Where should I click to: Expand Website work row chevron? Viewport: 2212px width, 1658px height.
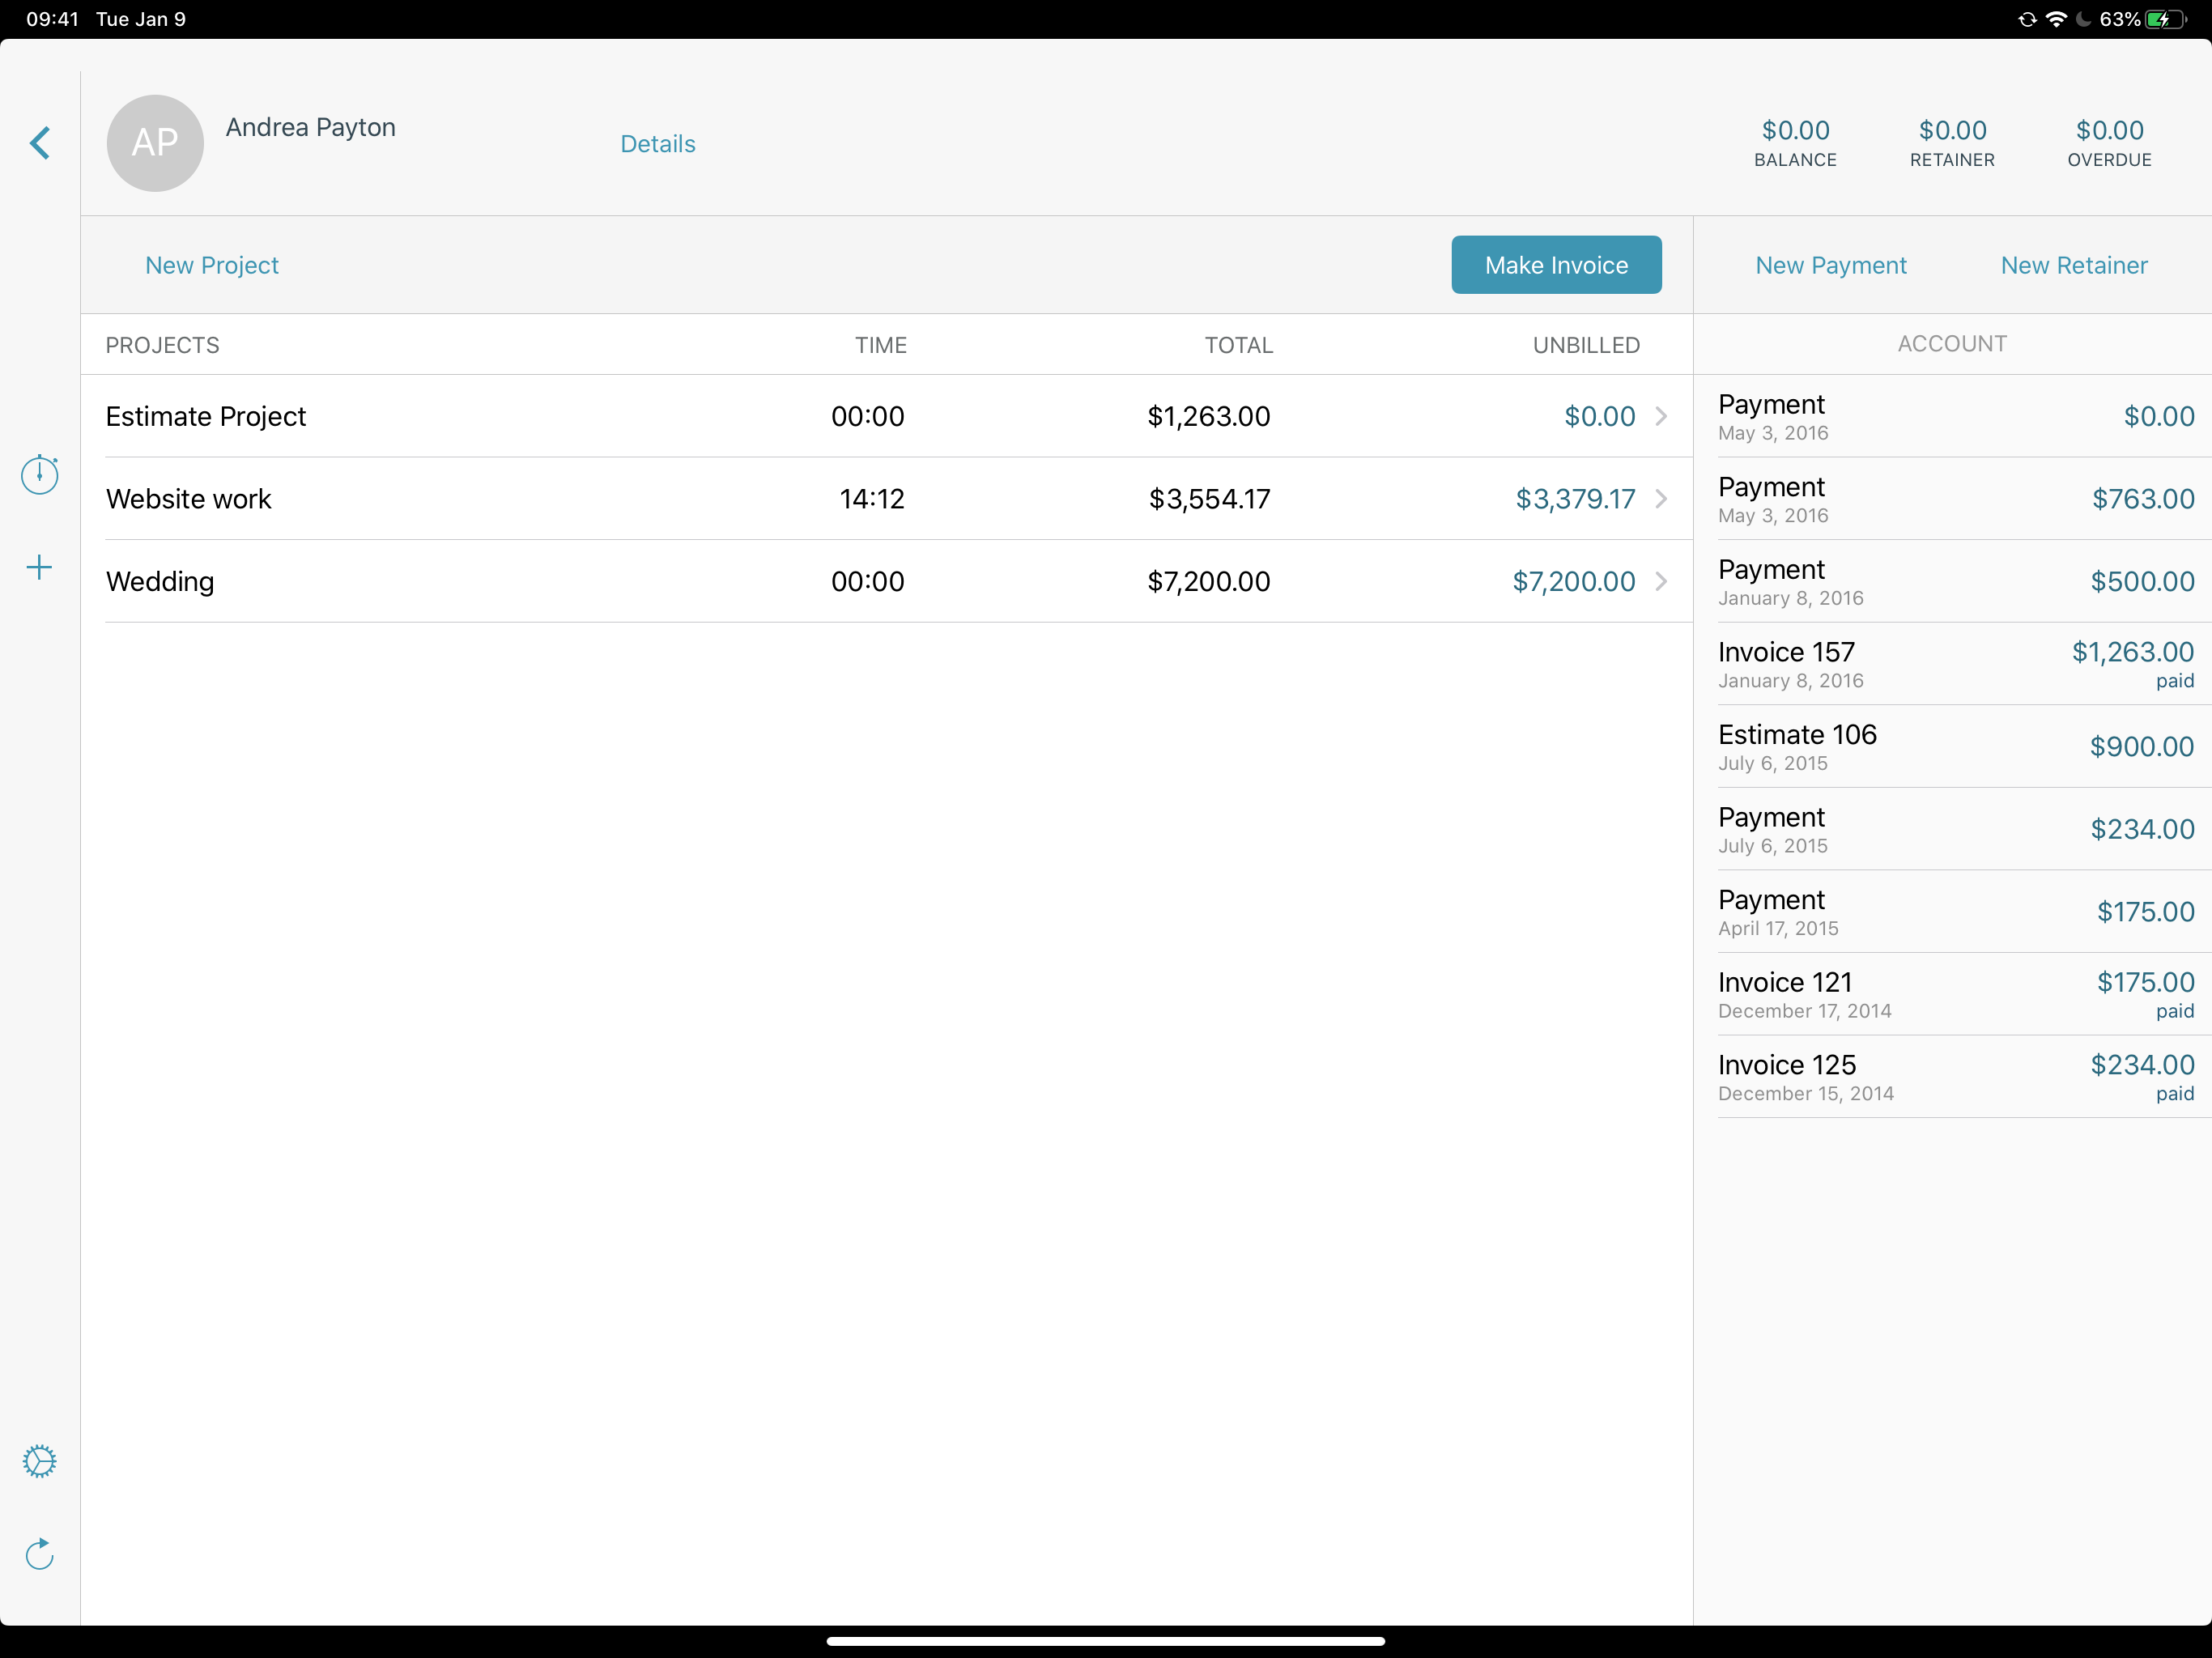click(x=1661, y=498)
